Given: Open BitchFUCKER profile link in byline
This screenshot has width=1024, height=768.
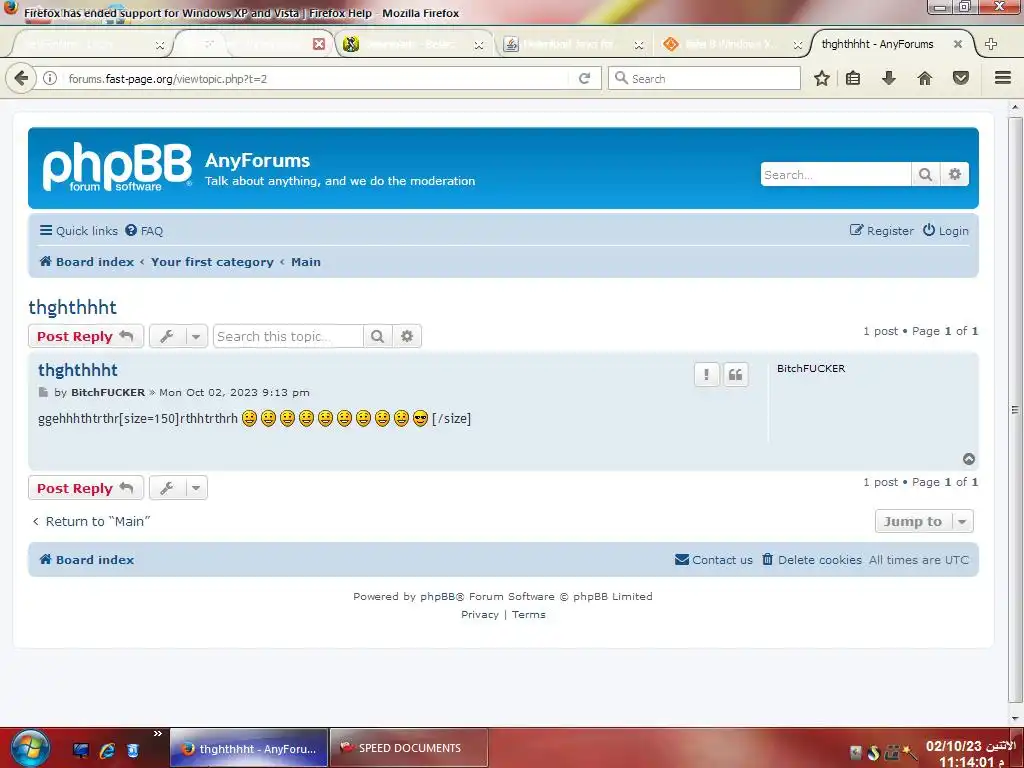Looking at the screenshot, I should [108, 392].
